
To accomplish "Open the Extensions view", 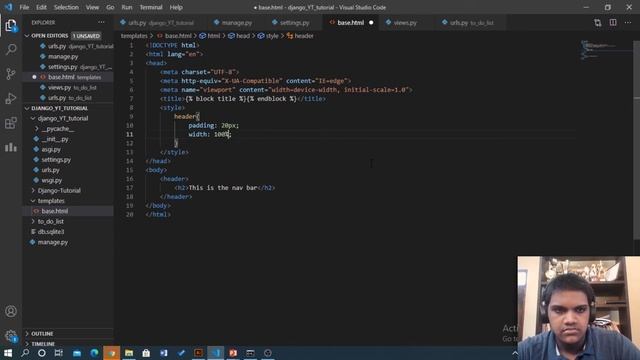I will tap(11, 123).
